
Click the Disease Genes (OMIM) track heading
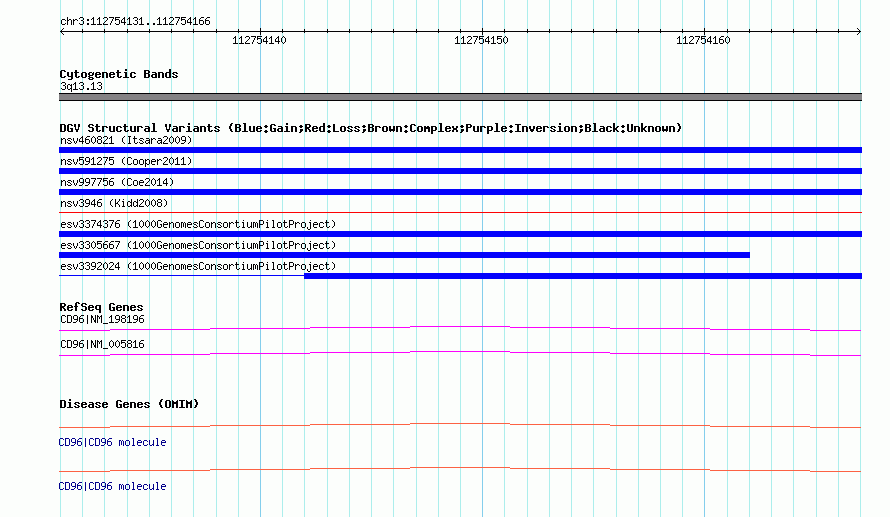pyautogui.click(x=129, y=404)
